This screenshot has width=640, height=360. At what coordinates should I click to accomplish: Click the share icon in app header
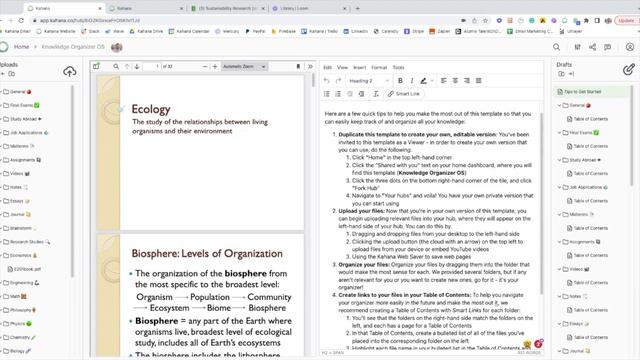tap(592, 47)
